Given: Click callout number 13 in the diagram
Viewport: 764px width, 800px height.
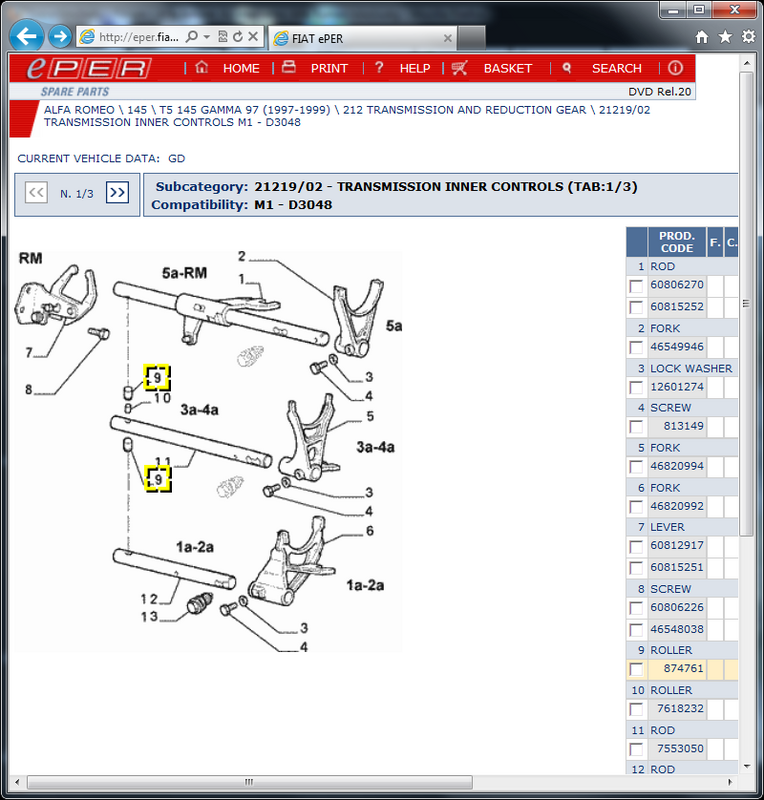Looking at the screenshot, I should coord(150,617).
